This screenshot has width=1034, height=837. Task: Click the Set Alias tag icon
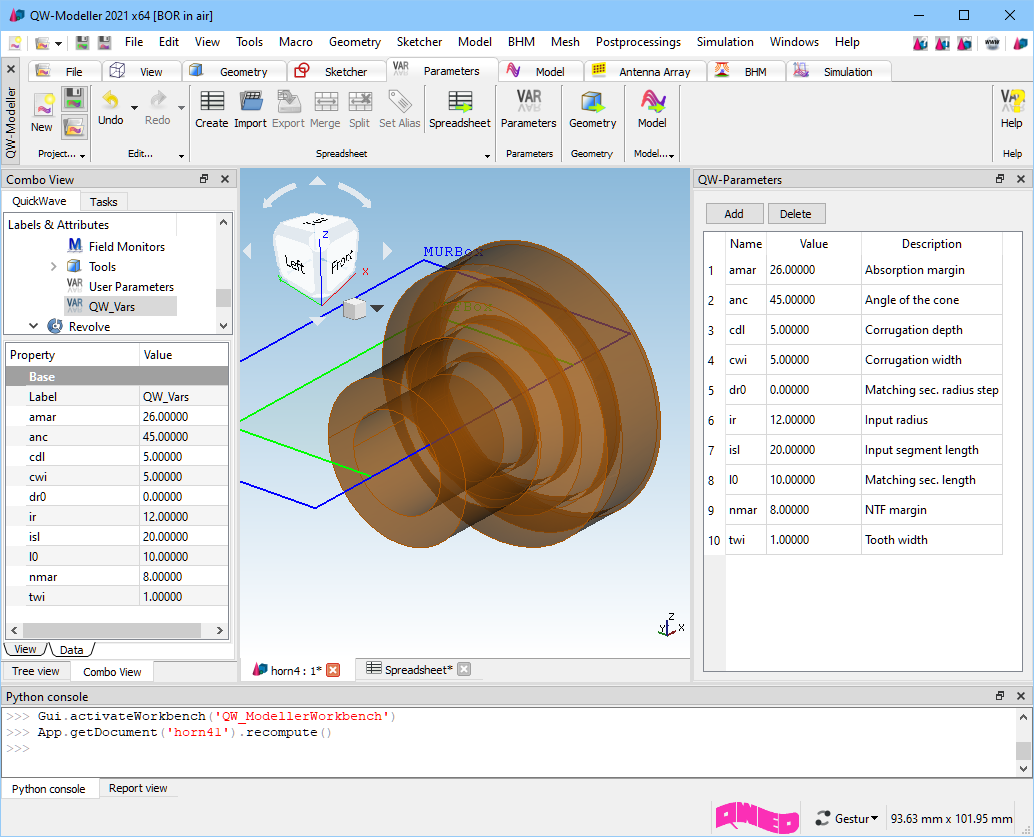pyautogui.click(x=400, y=101)
